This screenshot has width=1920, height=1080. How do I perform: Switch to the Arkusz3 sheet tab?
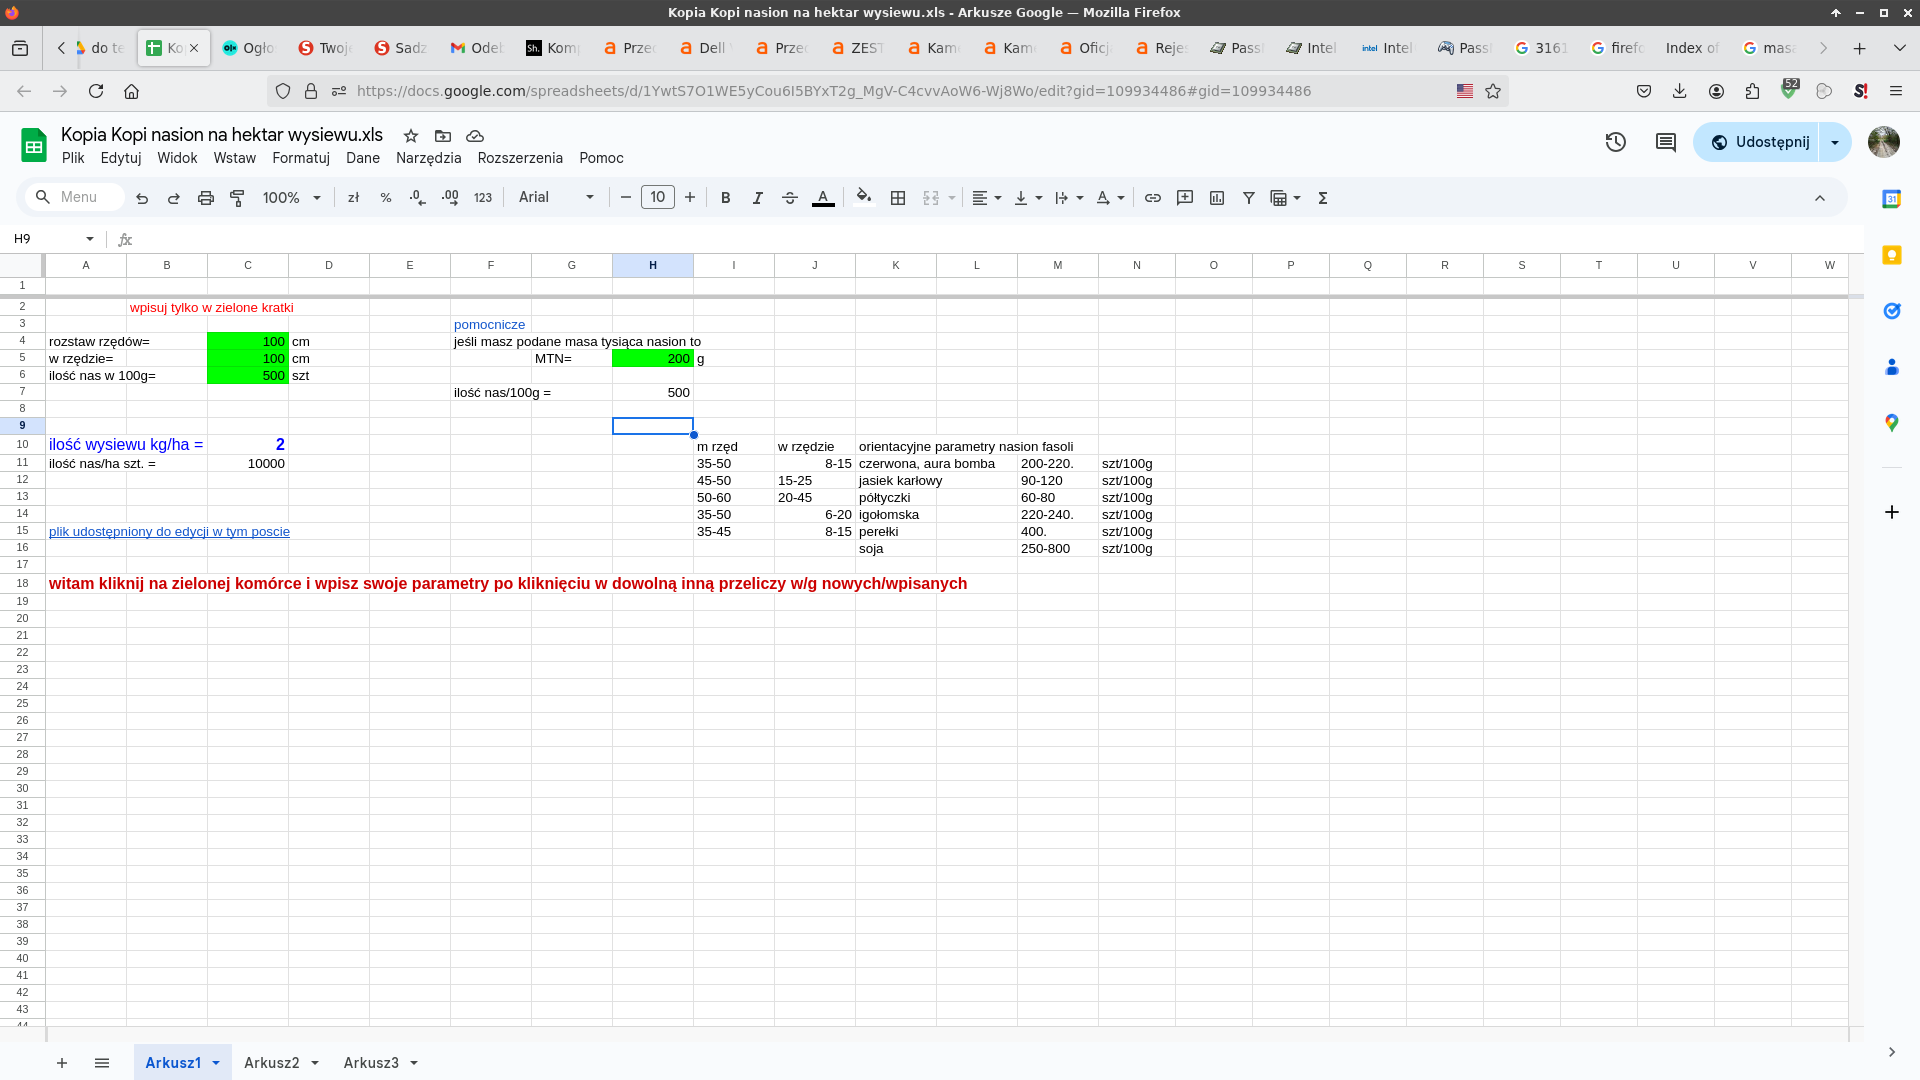(x=370, y=1063)
